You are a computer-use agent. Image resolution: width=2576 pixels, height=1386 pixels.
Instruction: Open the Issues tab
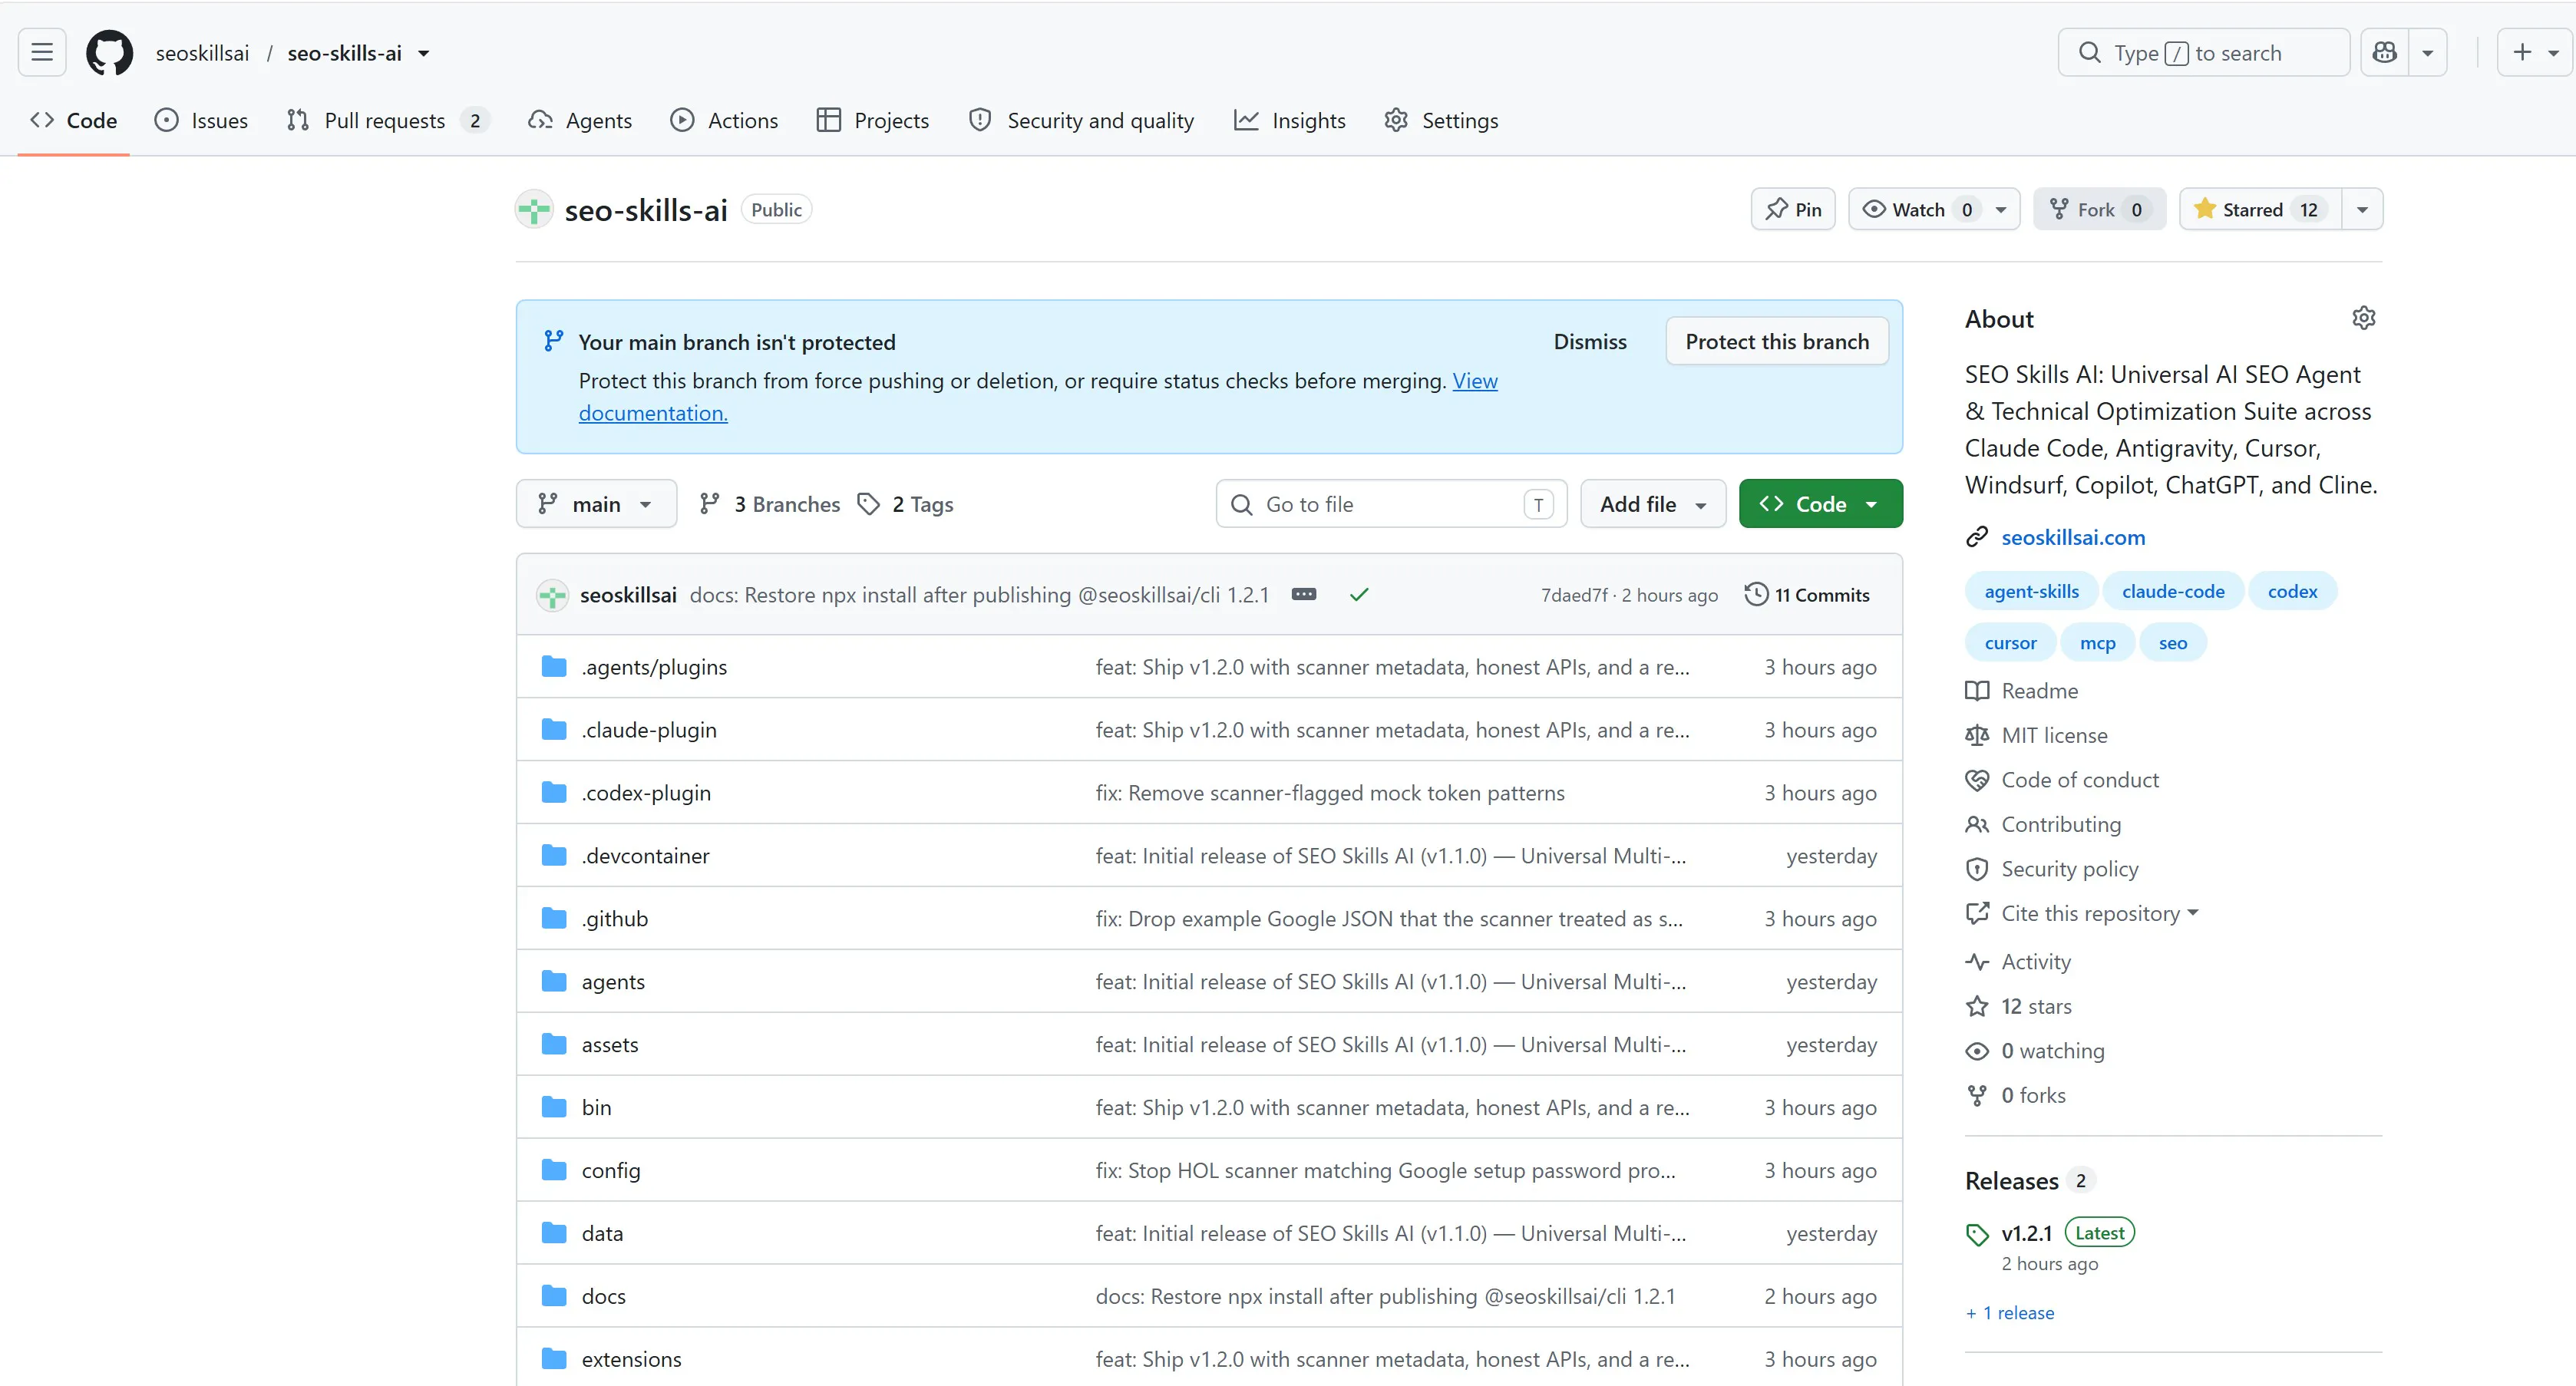tap(201, 120)
